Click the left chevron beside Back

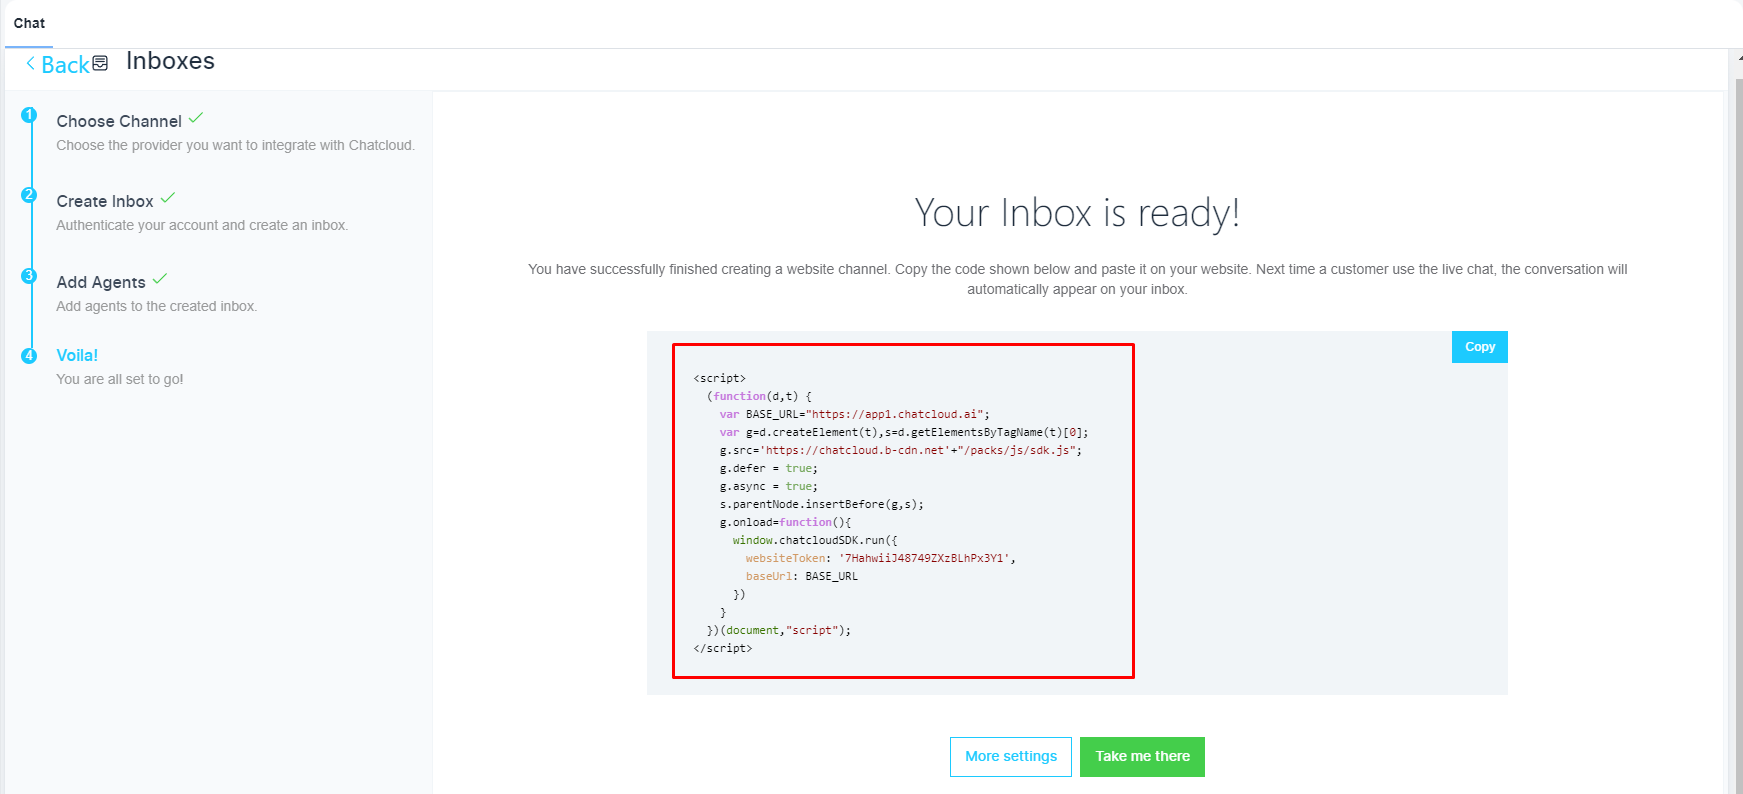[31, 64]
